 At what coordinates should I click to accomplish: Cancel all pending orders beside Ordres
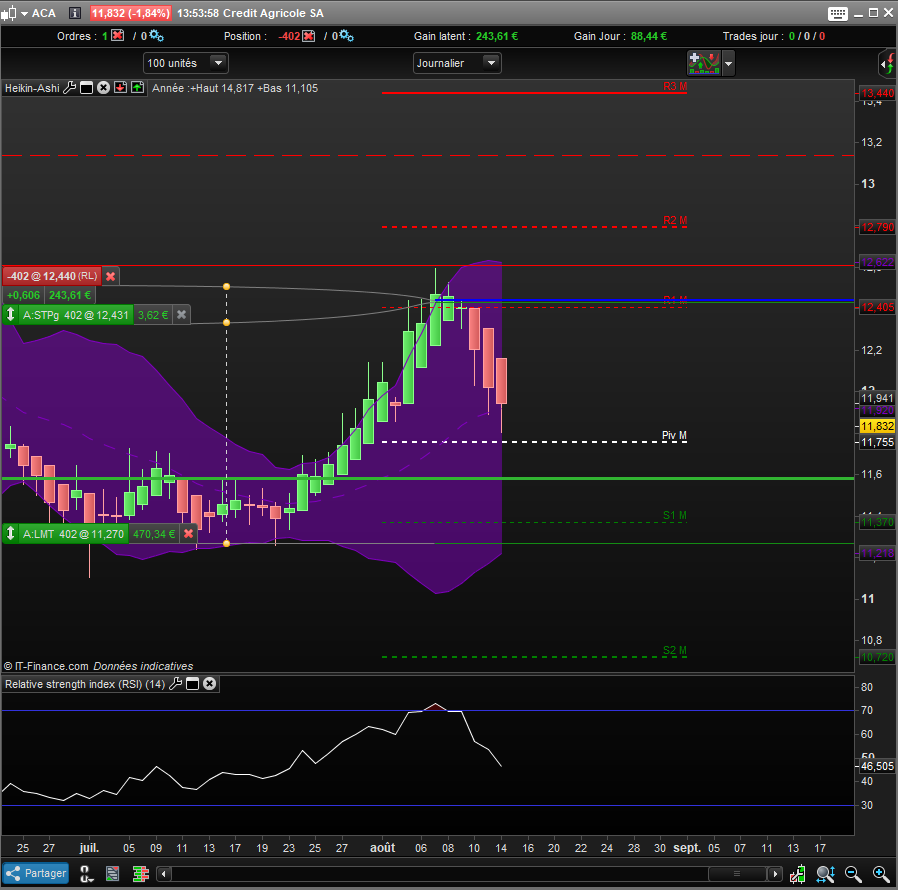coord(117,36)
